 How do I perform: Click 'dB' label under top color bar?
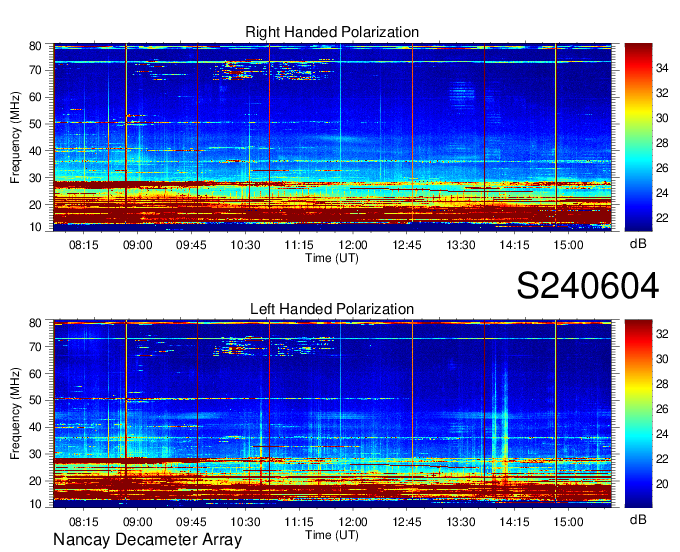(x=638, y=244)
